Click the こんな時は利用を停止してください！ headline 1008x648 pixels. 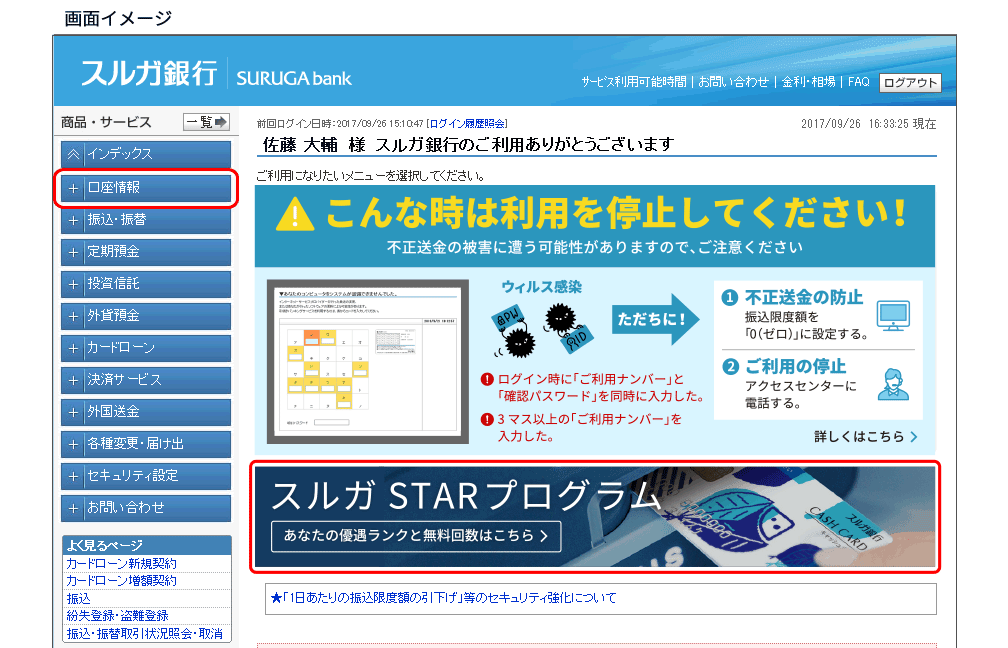[616, 213]
